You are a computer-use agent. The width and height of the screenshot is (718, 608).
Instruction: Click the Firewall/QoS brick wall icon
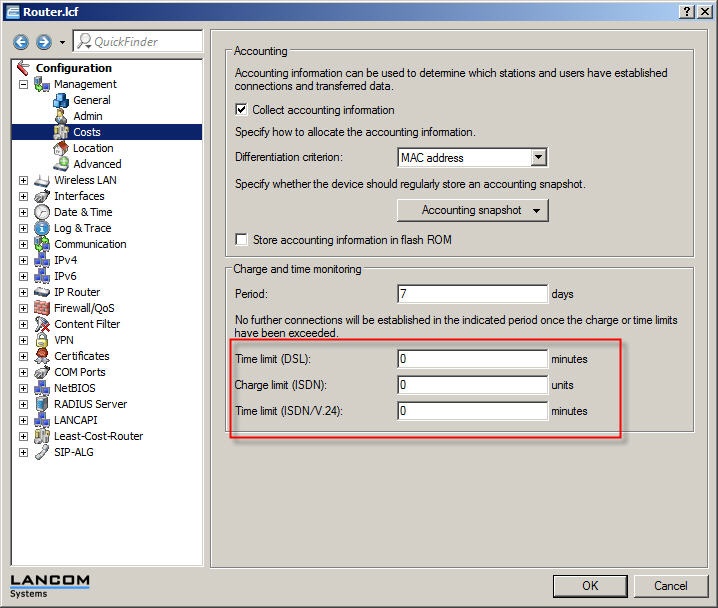click(x=42, y=308)
